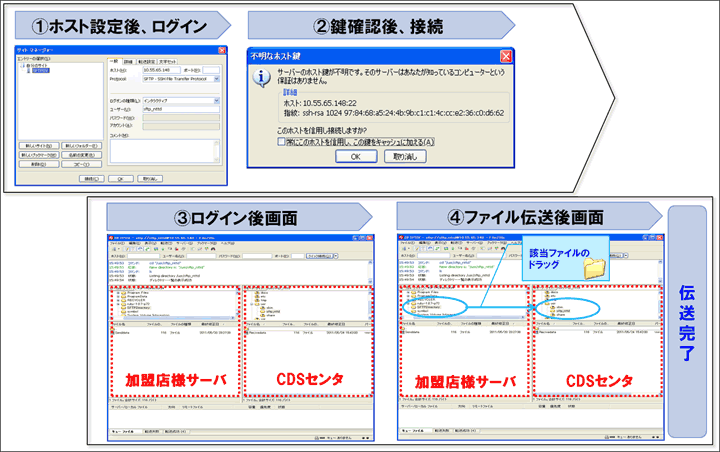Screen dimensions: 720x452
Task: Click the info icon in the unknown host key dialog
Action: coord(262,76)
